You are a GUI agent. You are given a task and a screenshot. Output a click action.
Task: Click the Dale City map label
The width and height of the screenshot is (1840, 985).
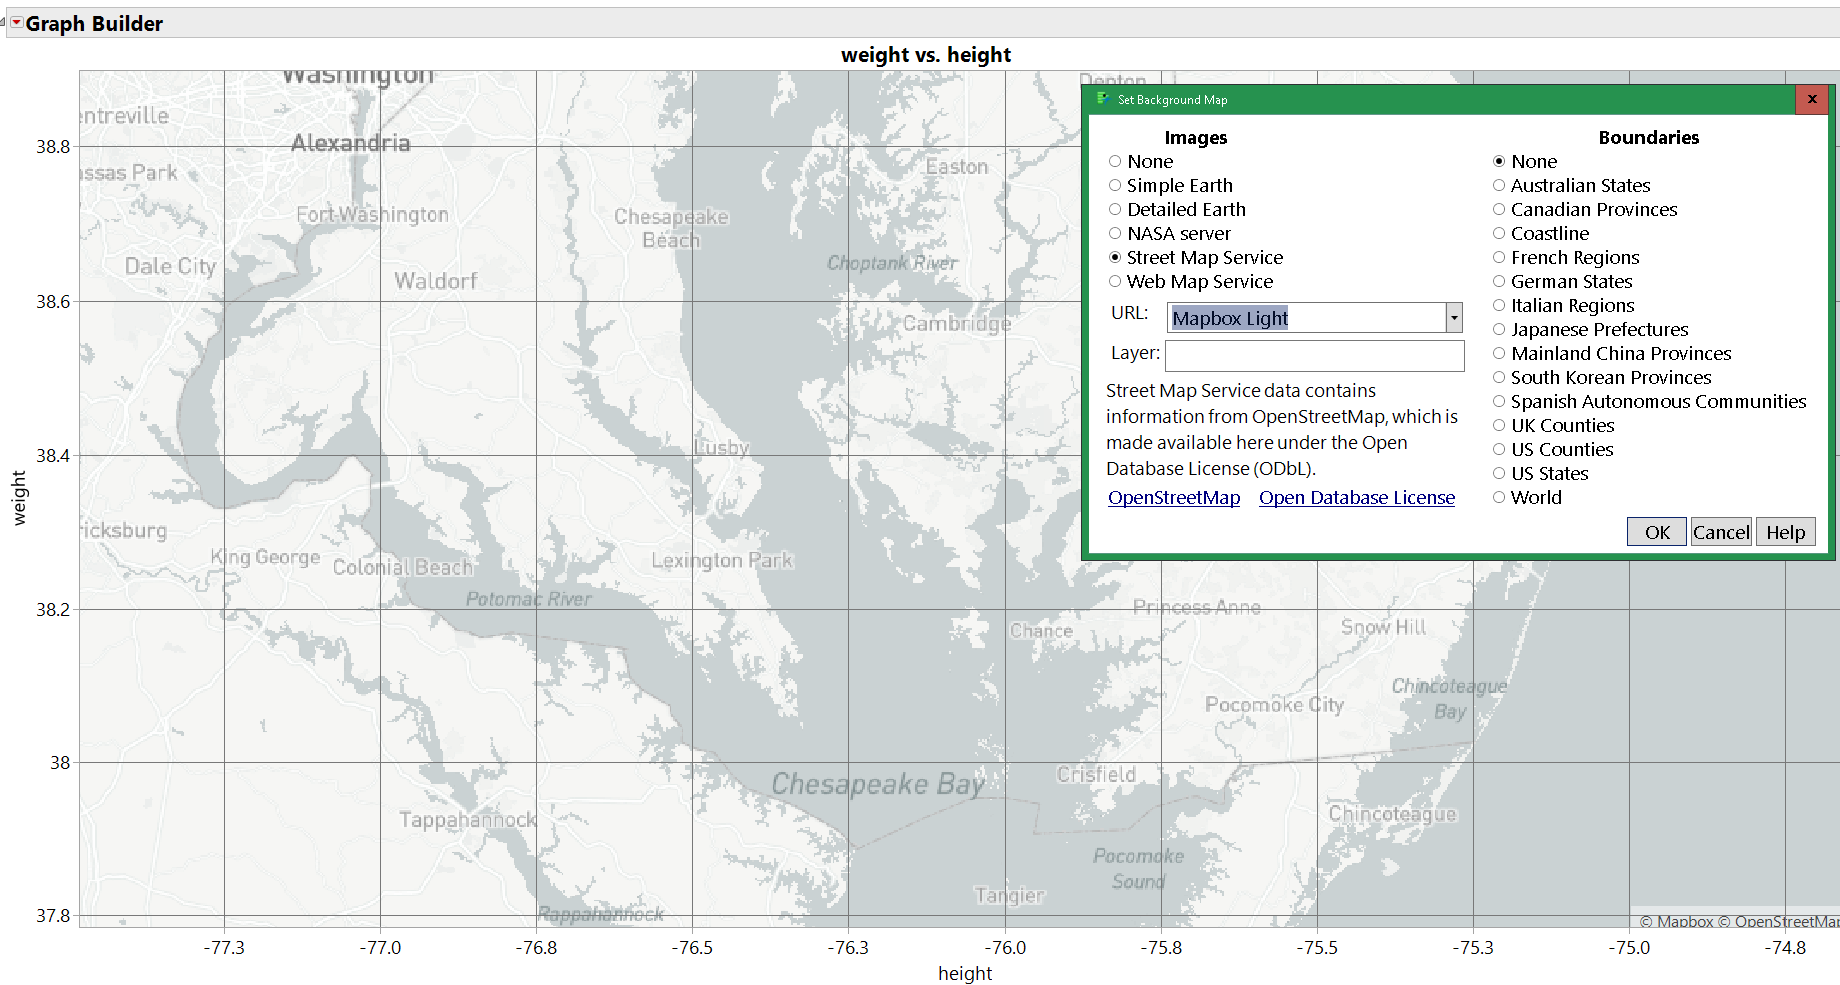[170, 266]
